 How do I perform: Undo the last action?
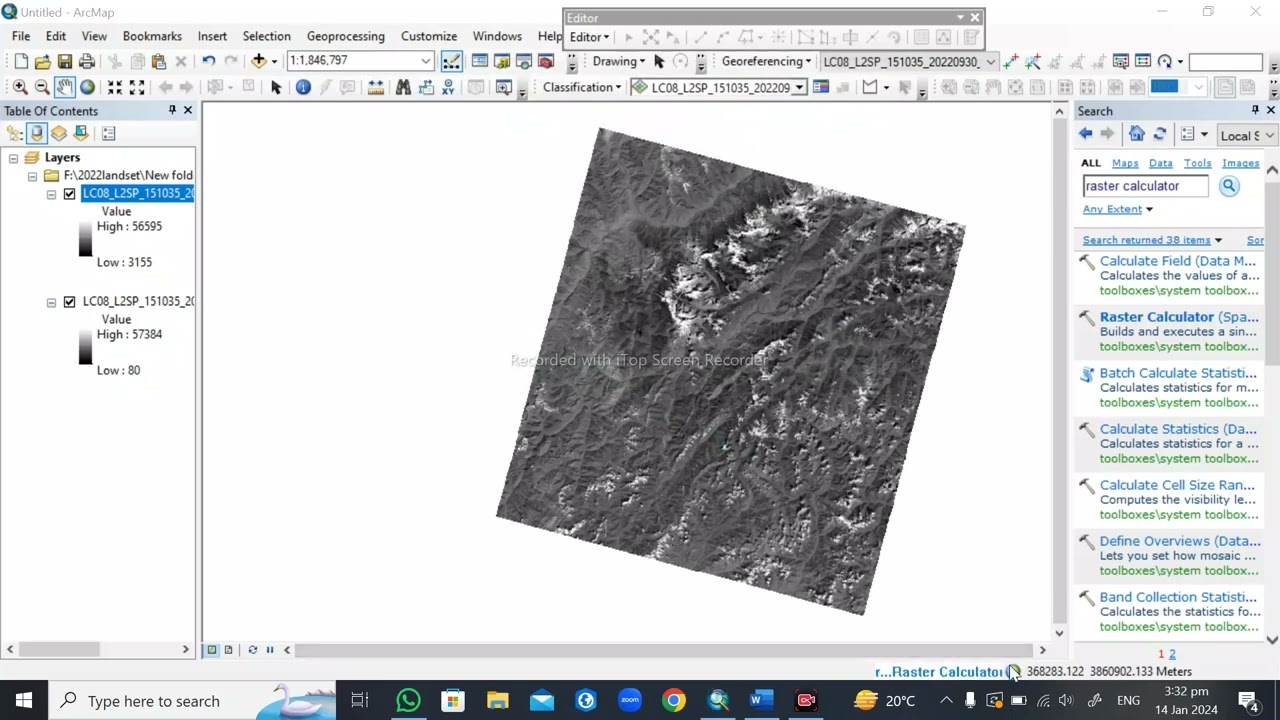tap(208, 62)
